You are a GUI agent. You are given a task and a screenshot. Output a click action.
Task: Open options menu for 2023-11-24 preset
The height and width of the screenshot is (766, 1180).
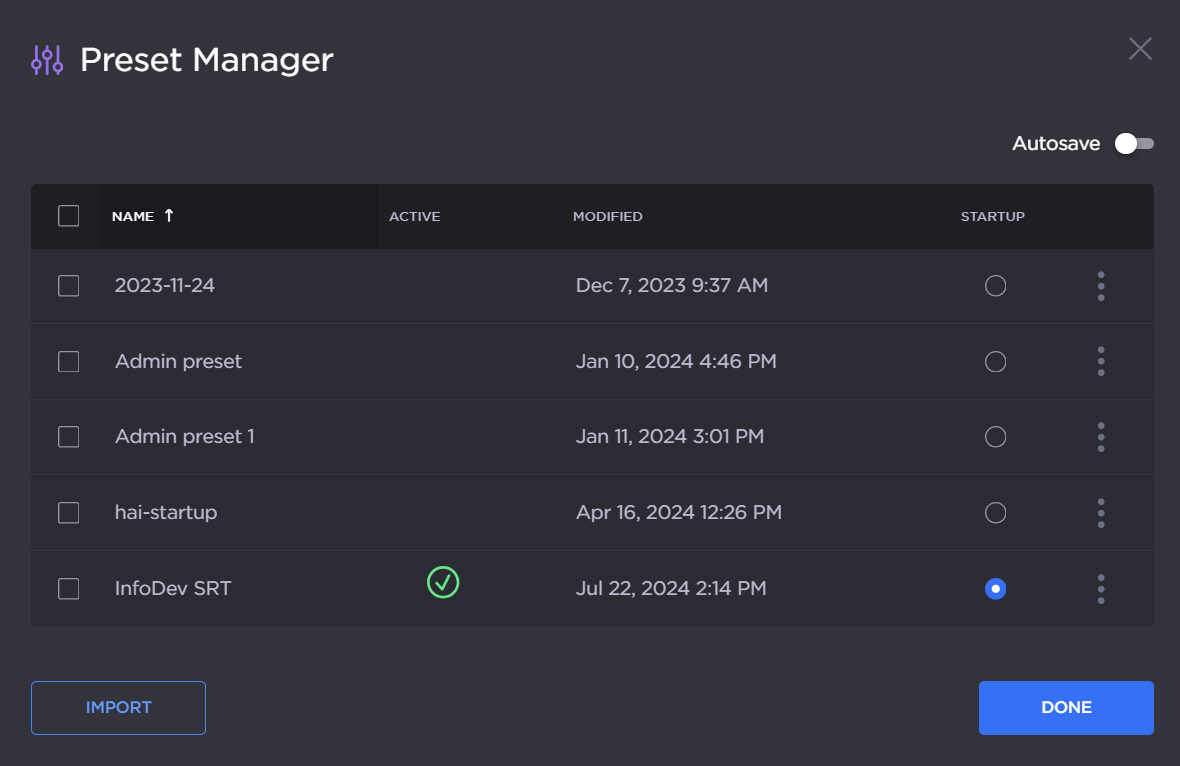pos(1100,286)
